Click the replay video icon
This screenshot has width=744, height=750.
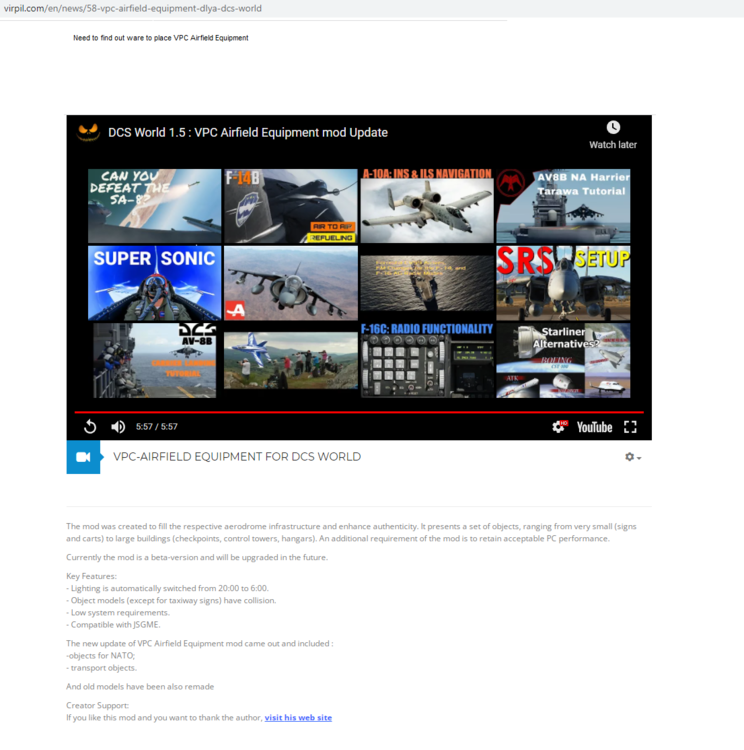pyautogui.click(x=90, y=426)
